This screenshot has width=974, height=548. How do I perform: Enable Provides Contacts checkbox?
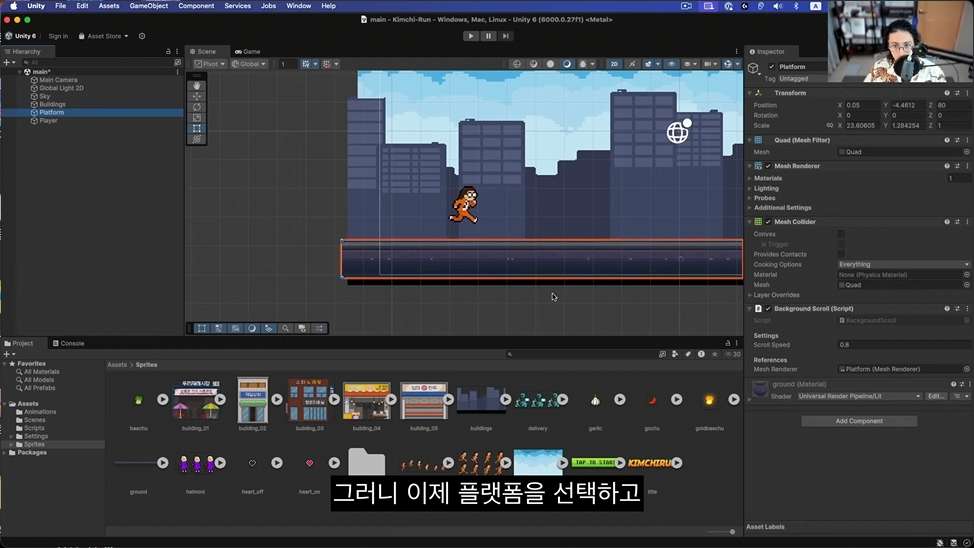click(x=841, y=254)
